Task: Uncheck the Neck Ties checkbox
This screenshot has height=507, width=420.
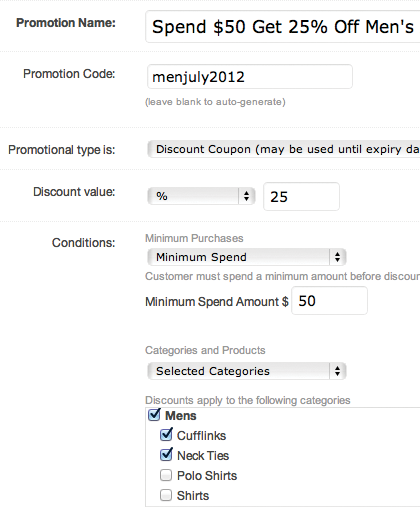Action: 166,455
